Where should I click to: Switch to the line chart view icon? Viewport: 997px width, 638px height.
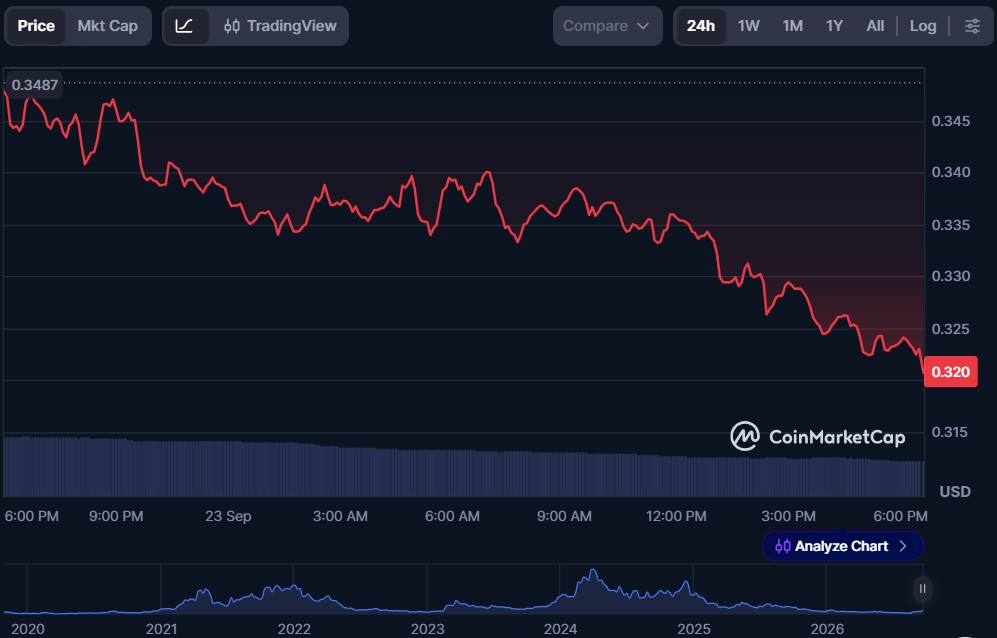pos(184,26)
